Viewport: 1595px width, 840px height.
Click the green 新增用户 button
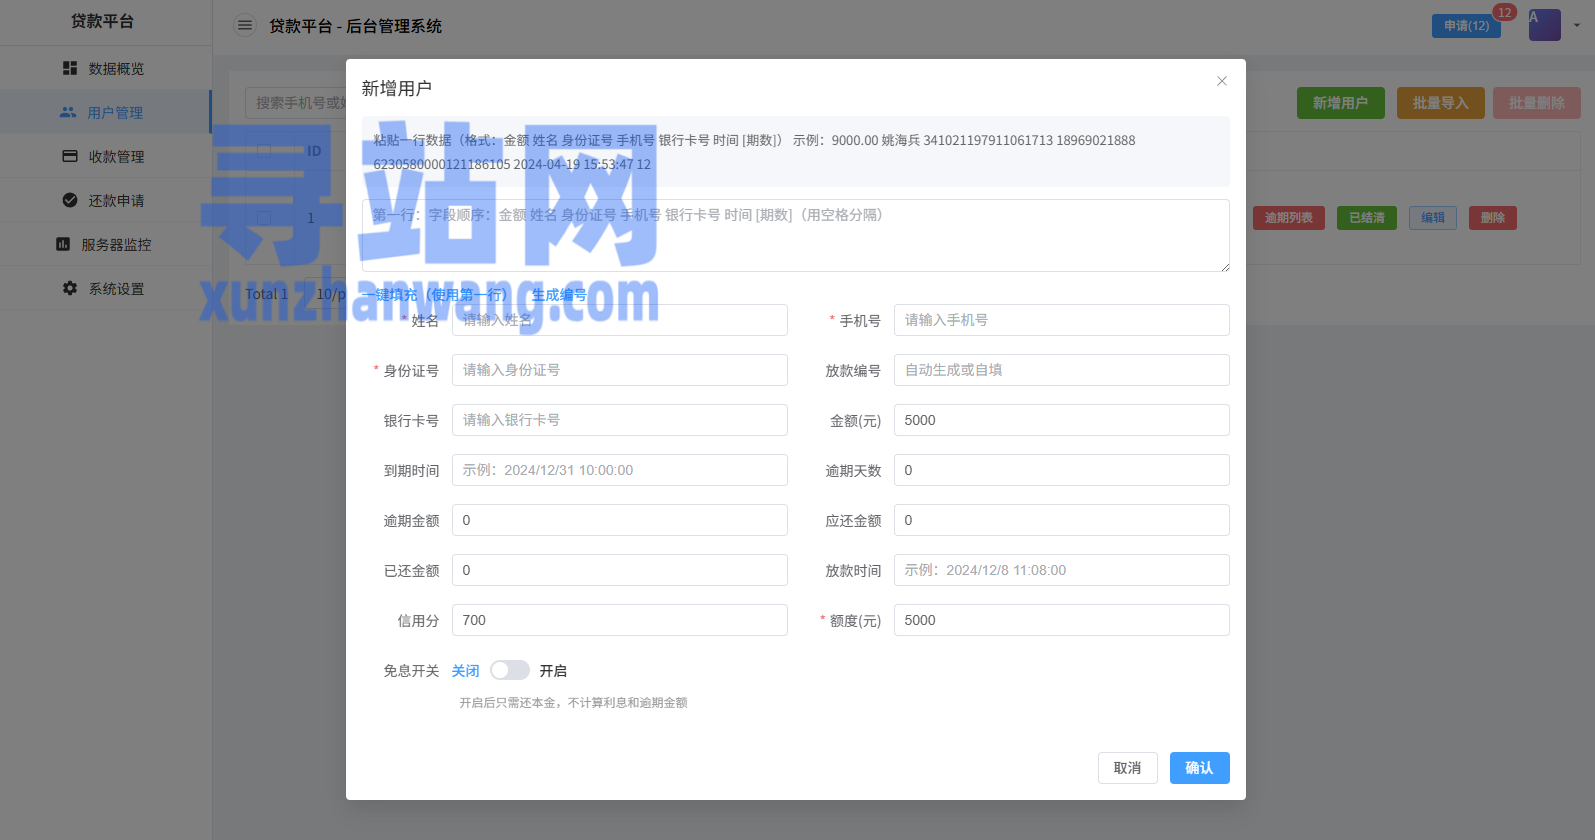click(x=1341, y=103)
